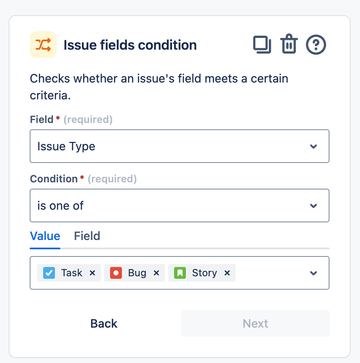Click the duplicate component icon
Viewport: 360px width, 363px height.
point(262,45)
